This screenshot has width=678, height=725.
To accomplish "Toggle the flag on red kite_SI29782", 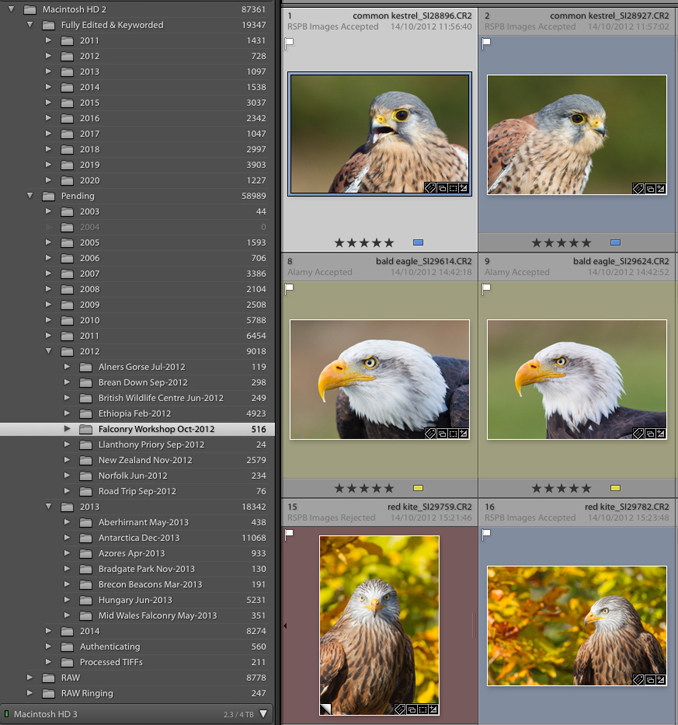I will (x=487, y=535).
